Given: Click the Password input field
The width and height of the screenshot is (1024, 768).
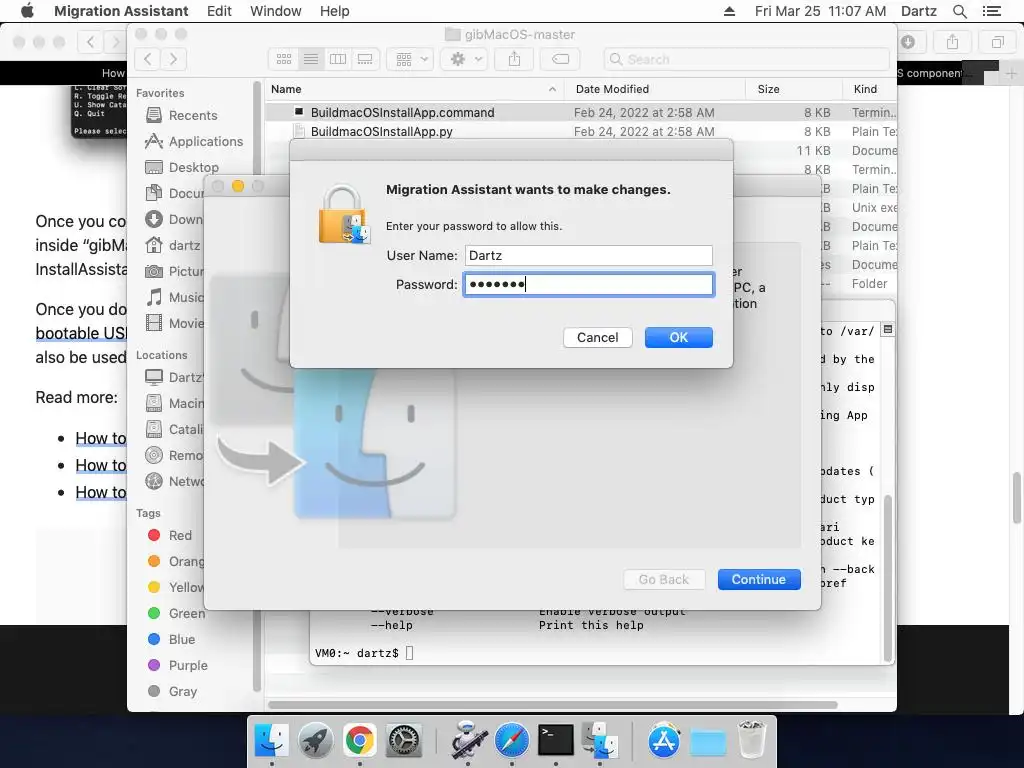Looking at the screenshot, I should pyautogui.click(x=588, y=285).
